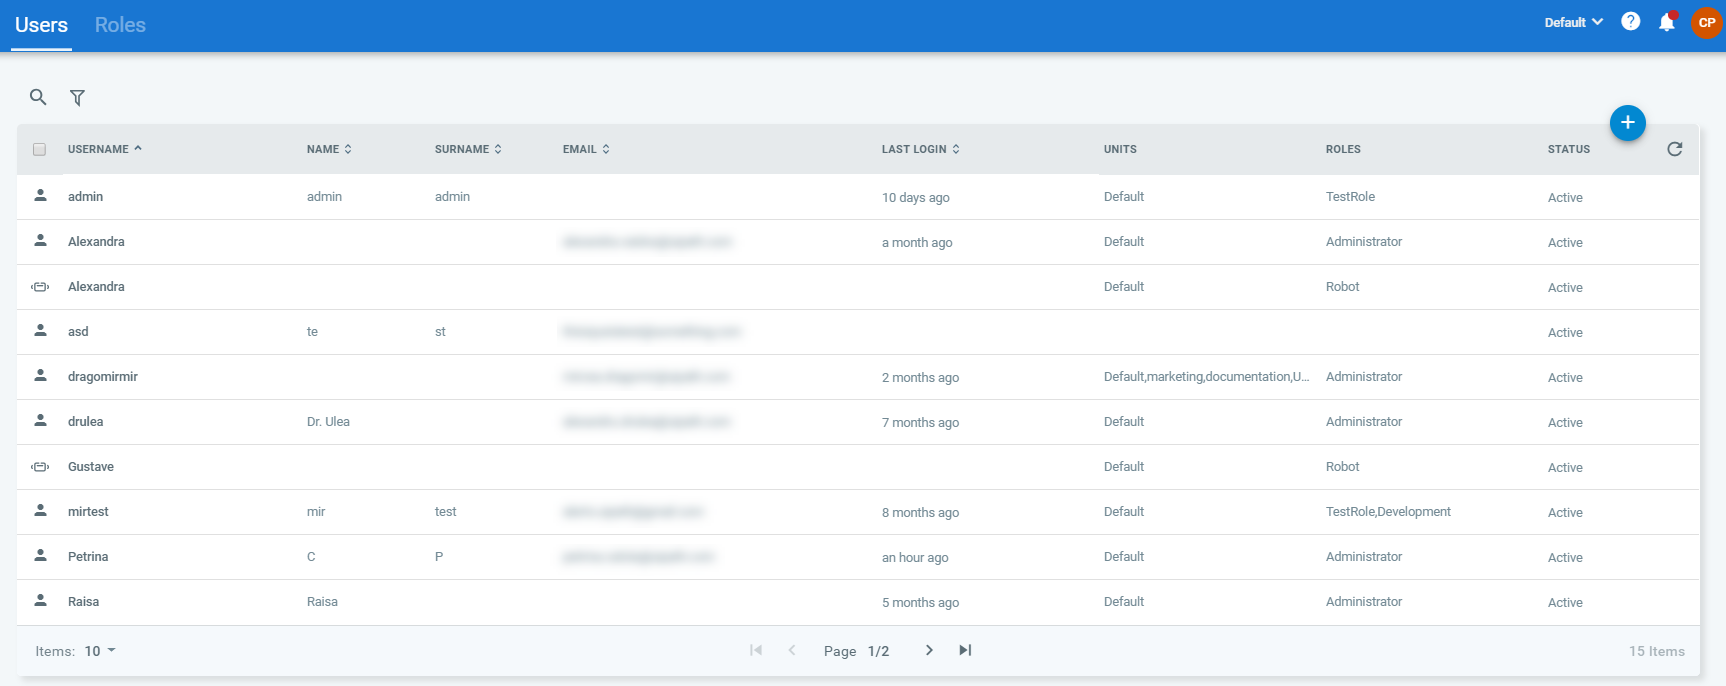Select the drulea username
The image size is (1726, 686).
(85, 422)
